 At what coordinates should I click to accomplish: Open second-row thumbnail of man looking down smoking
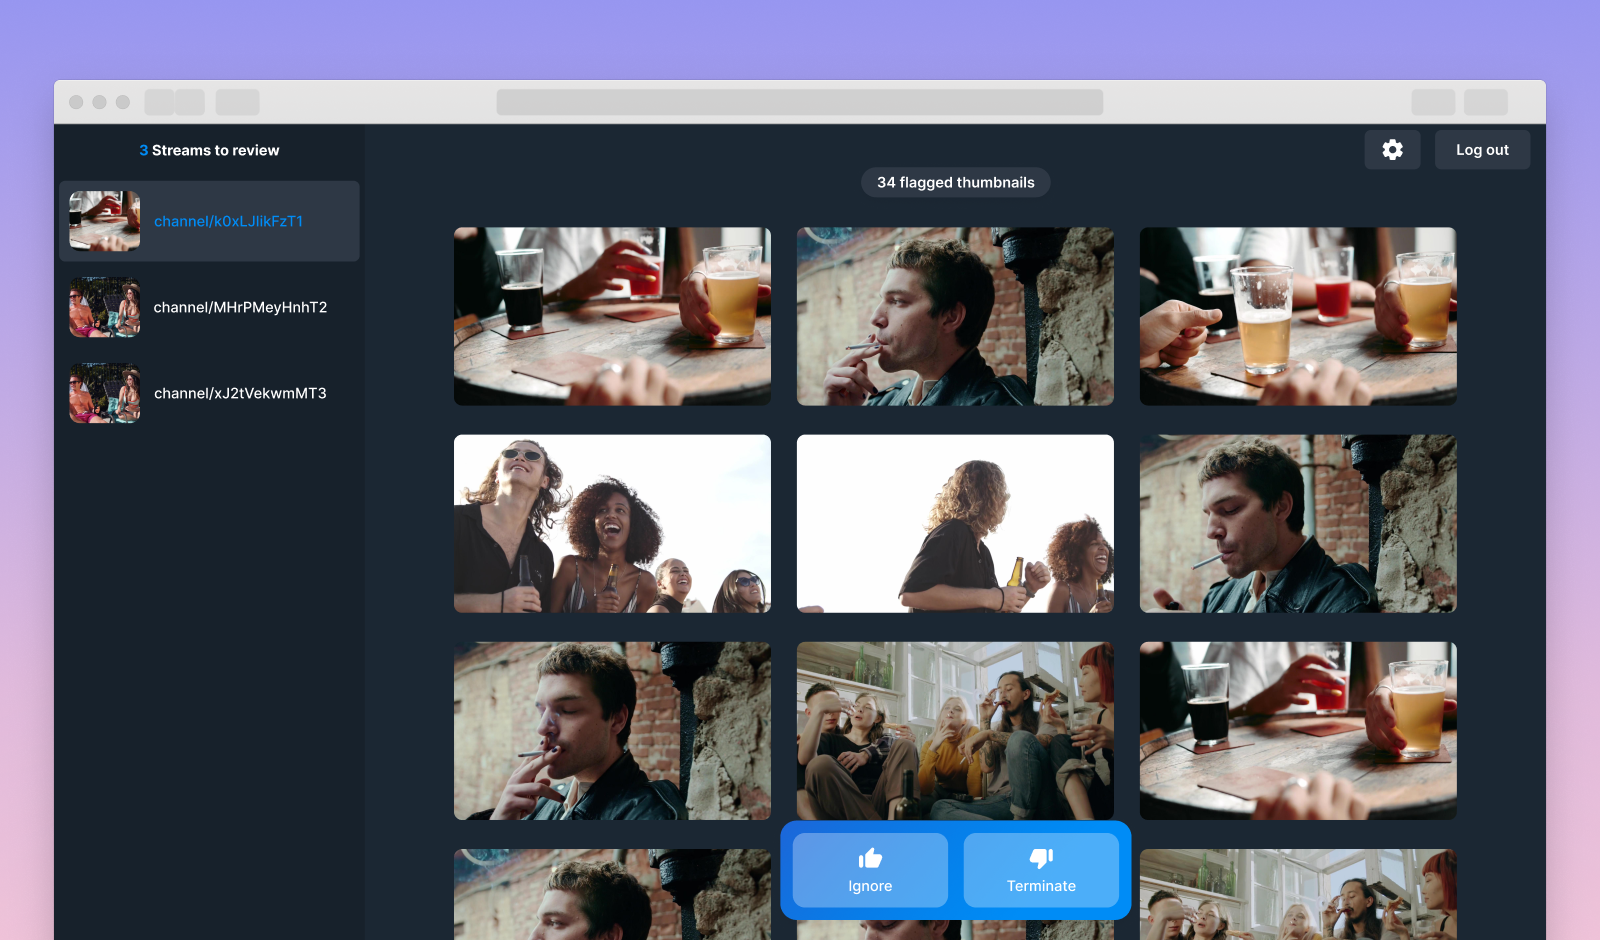coord(1298,523)
